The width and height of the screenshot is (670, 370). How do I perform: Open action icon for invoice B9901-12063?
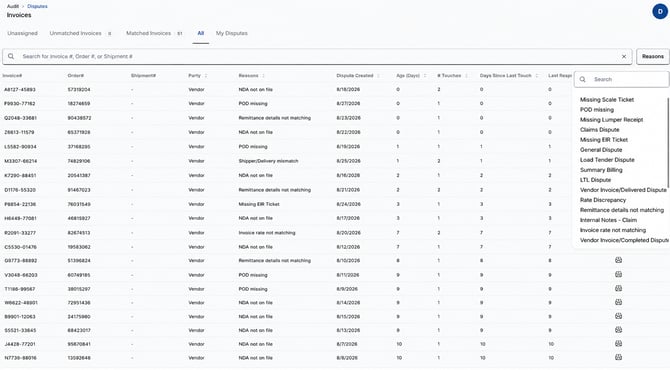(618, 316)
